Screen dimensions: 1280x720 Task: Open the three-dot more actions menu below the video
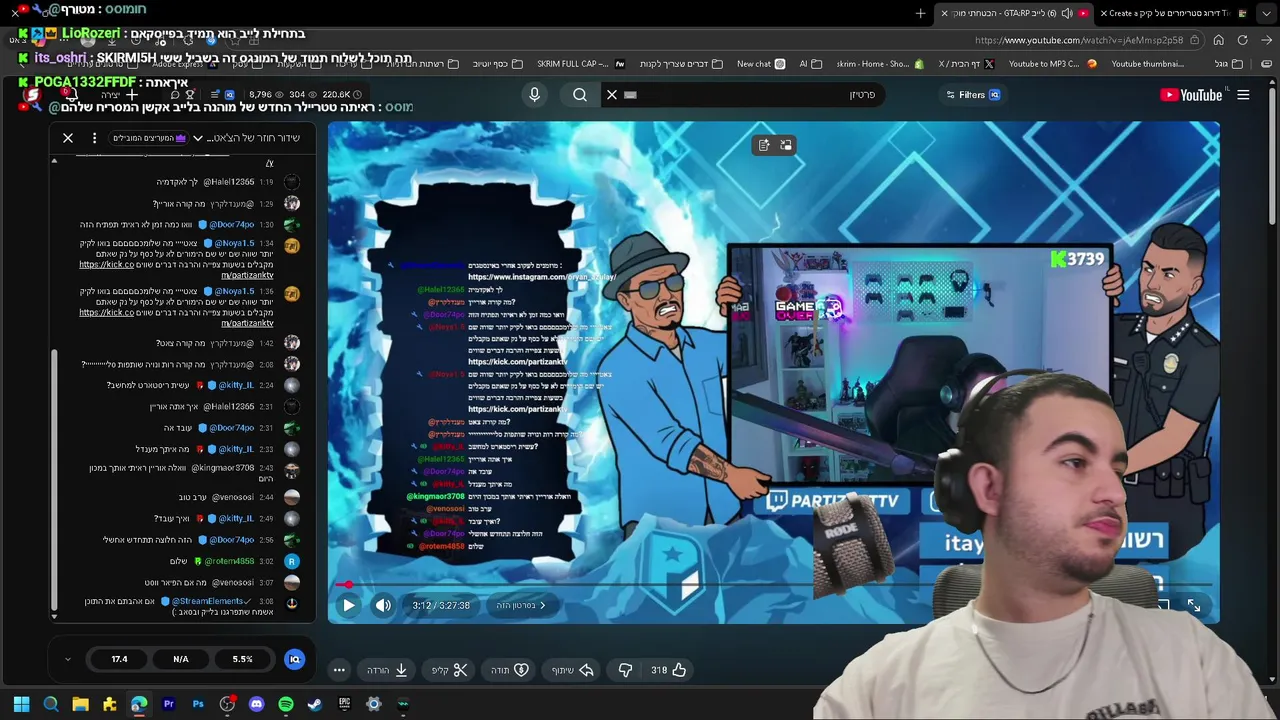pos(339,670)
